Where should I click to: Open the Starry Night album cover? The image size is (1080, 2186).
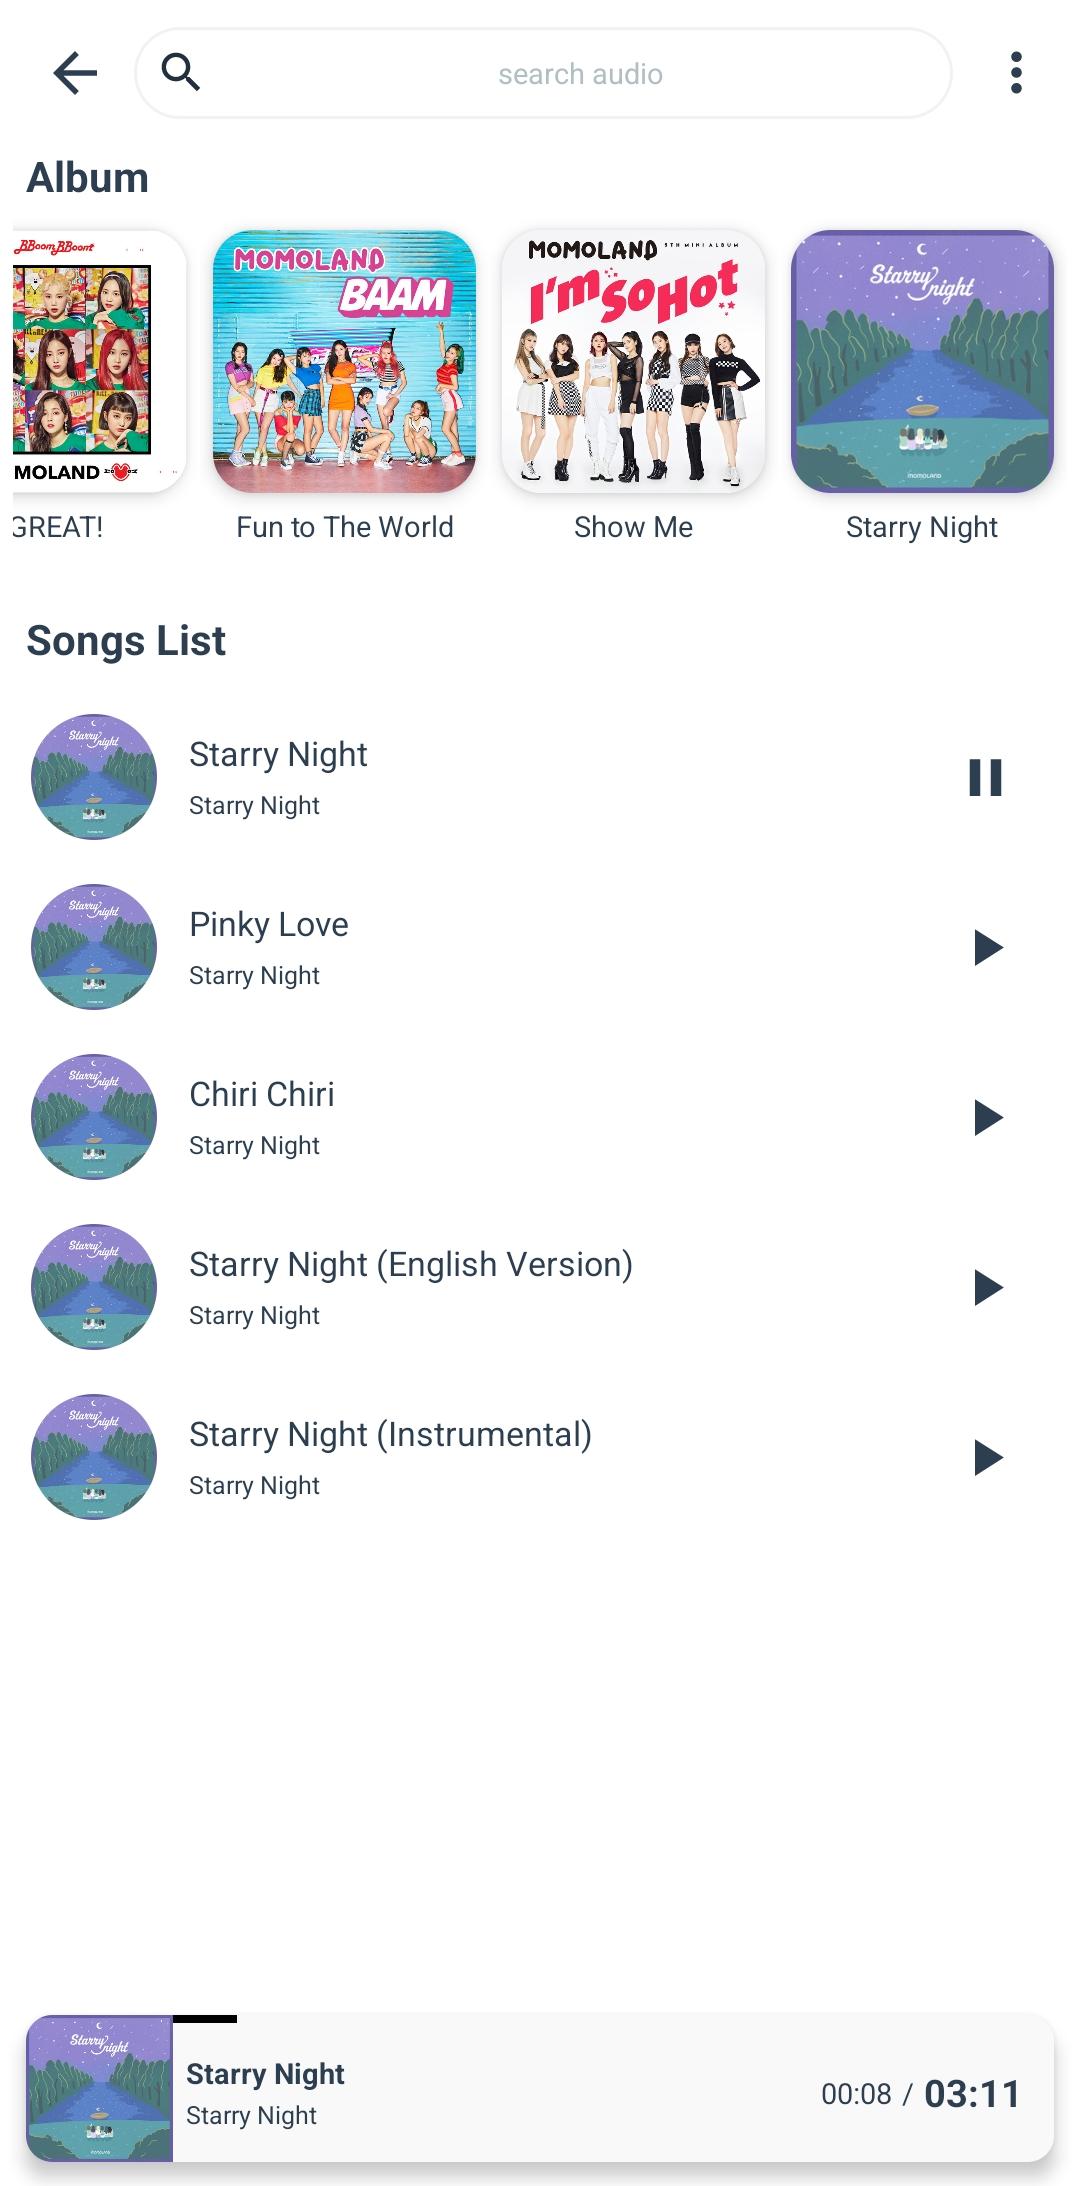tap(922, 361)
